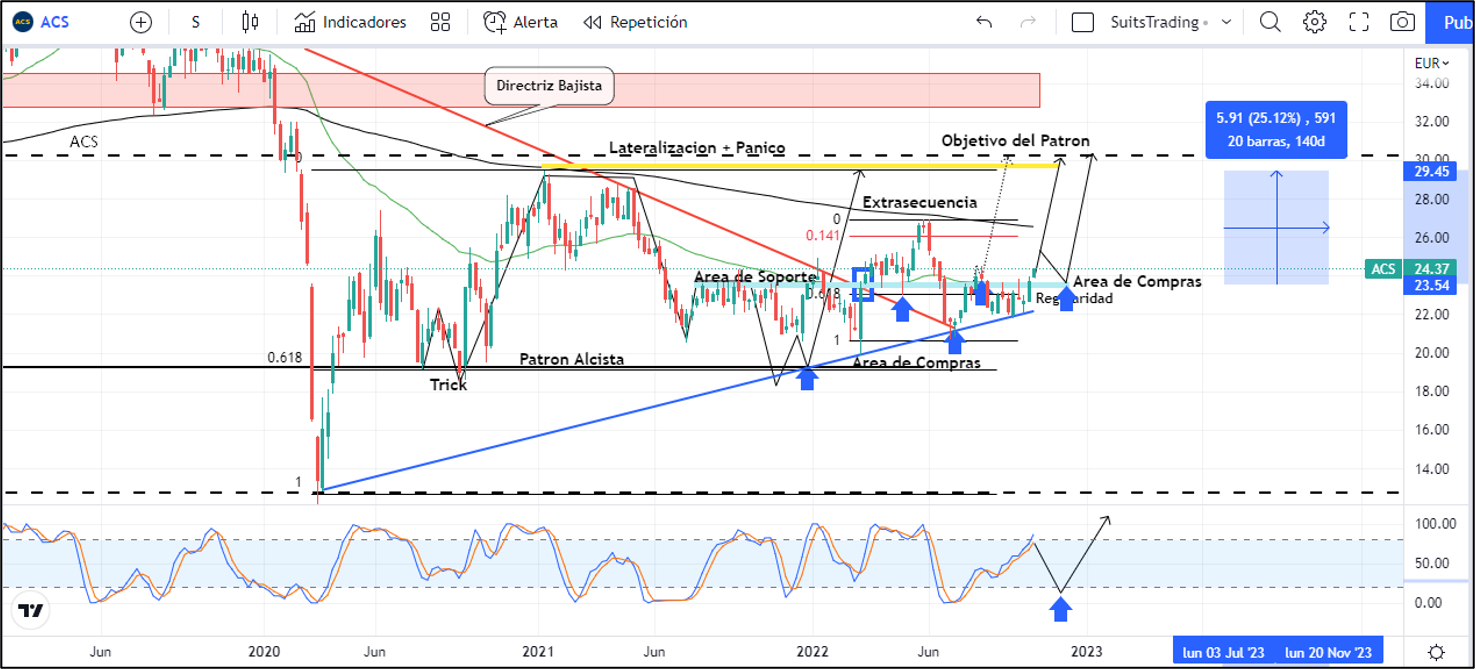Click the quick search magnifier icon
This screenshot has height=670, width=1476.
pyautogui.click(x=1270, y=22)
